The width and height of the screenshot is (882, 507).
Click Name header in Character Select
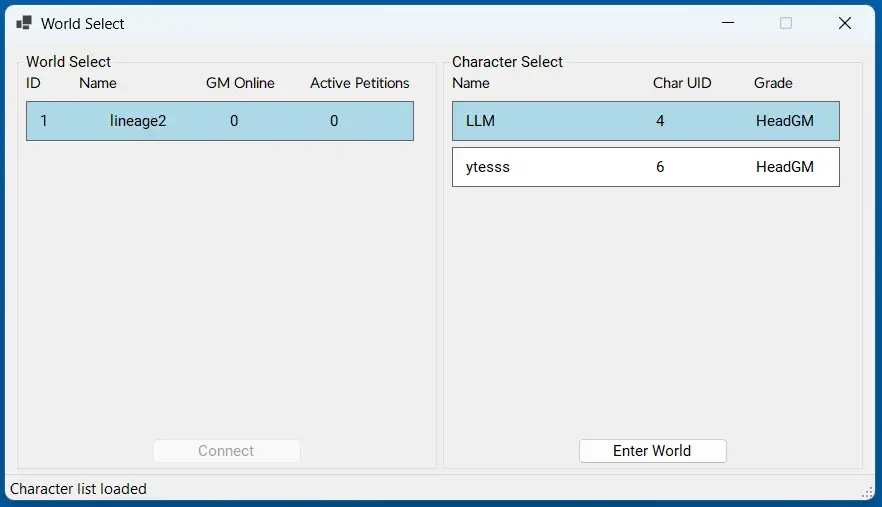coord(471,83)
